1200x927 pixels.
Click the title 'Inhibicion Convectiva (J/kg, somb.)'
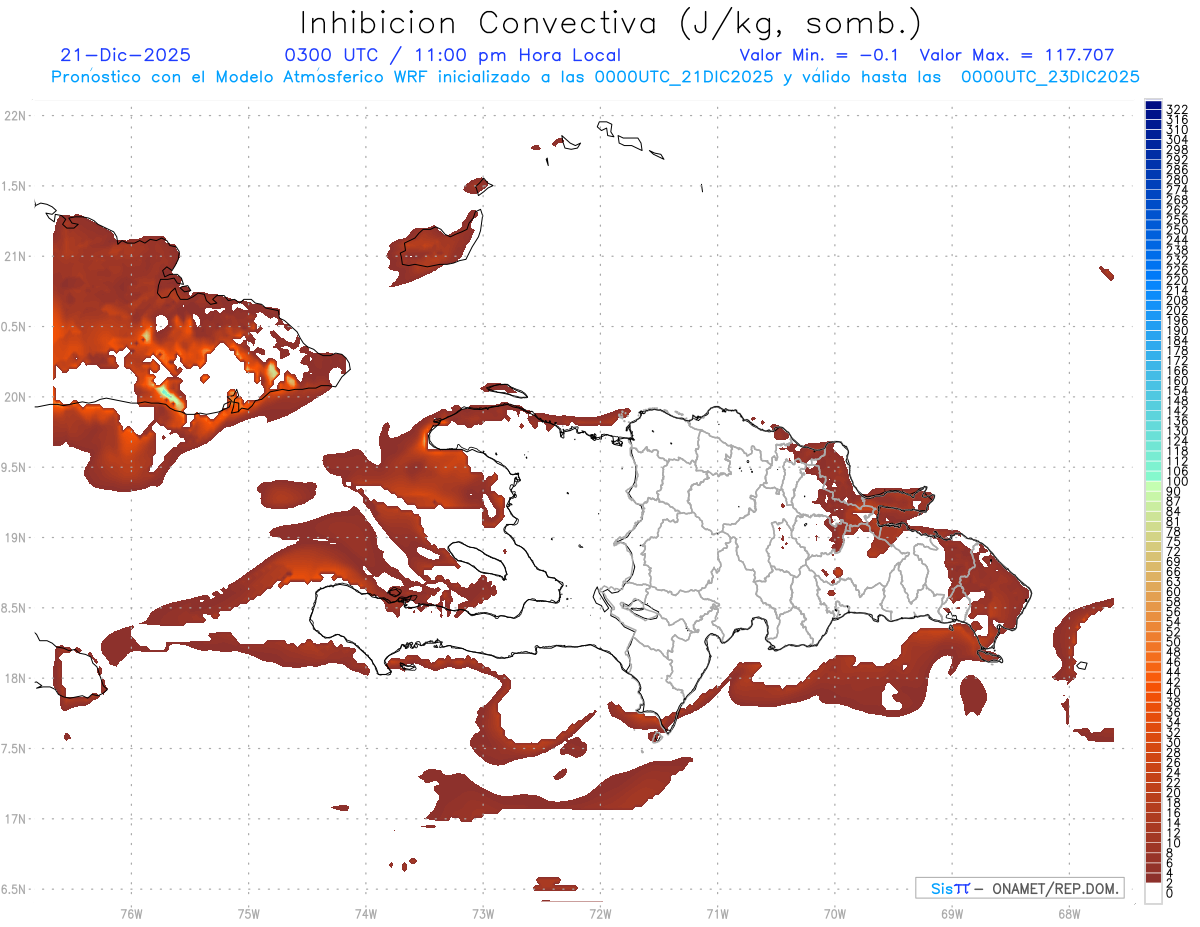[x=609, y=23]
